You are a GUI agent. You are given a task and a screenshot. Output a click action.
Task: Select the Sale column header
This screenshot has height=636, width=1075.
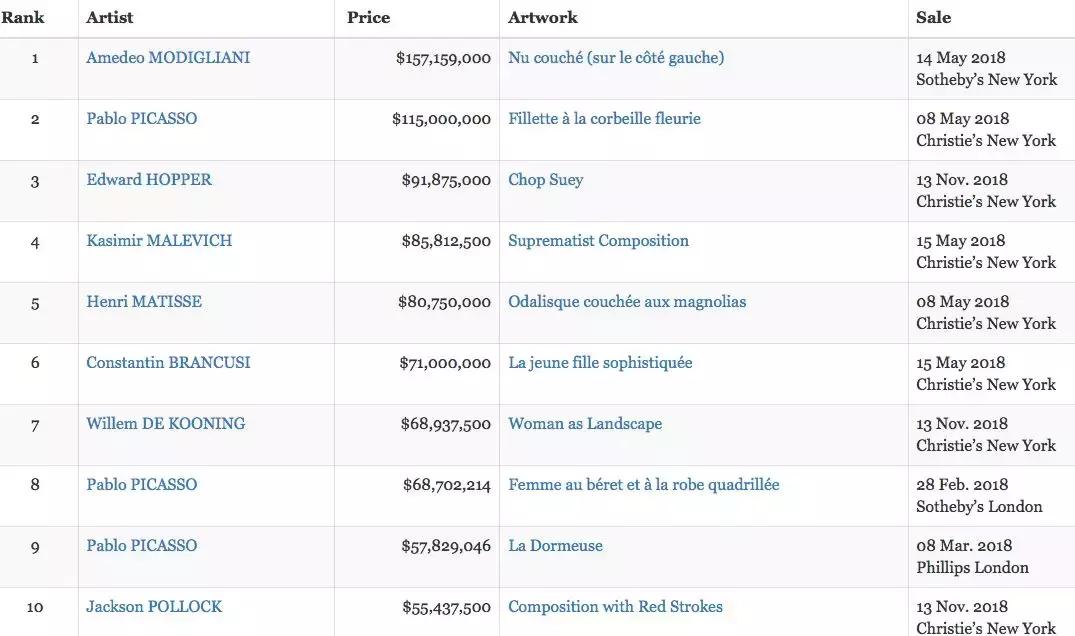933,18
